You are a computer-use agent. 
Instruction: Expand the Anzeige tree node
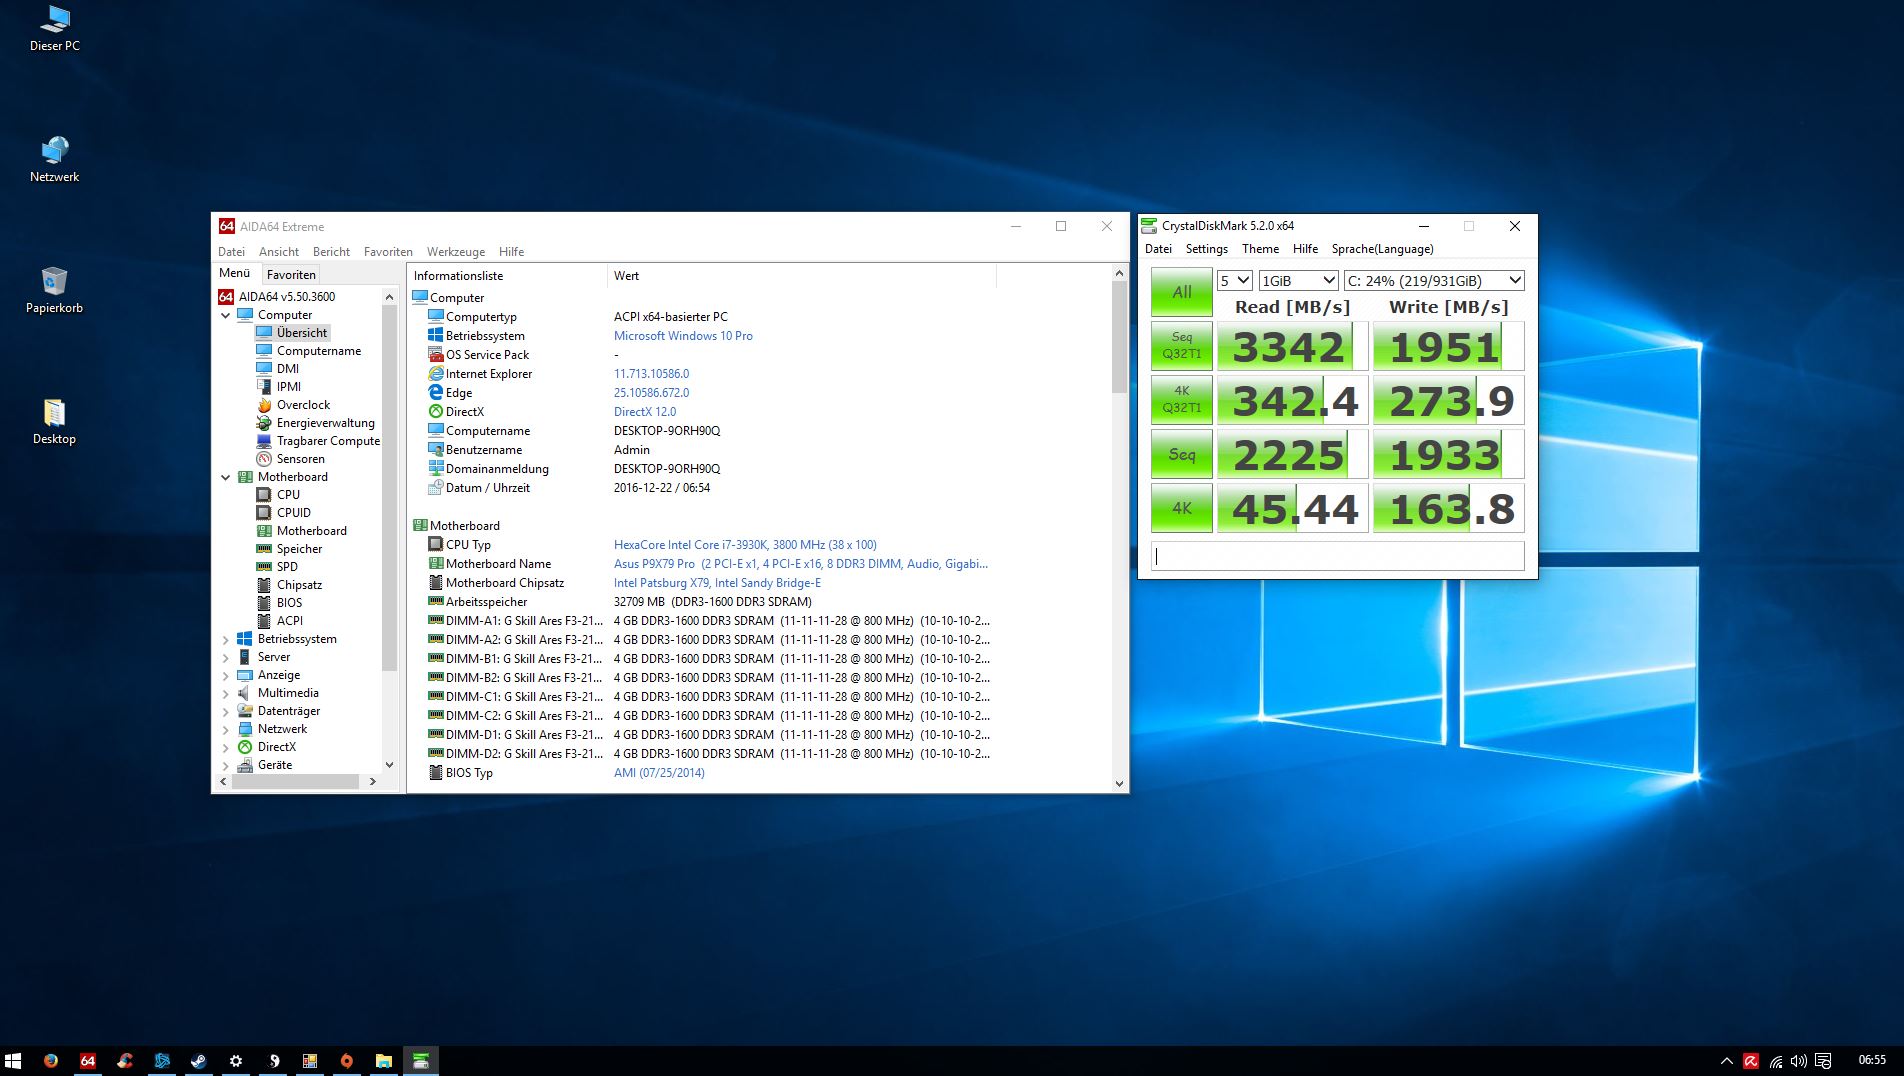226,675
